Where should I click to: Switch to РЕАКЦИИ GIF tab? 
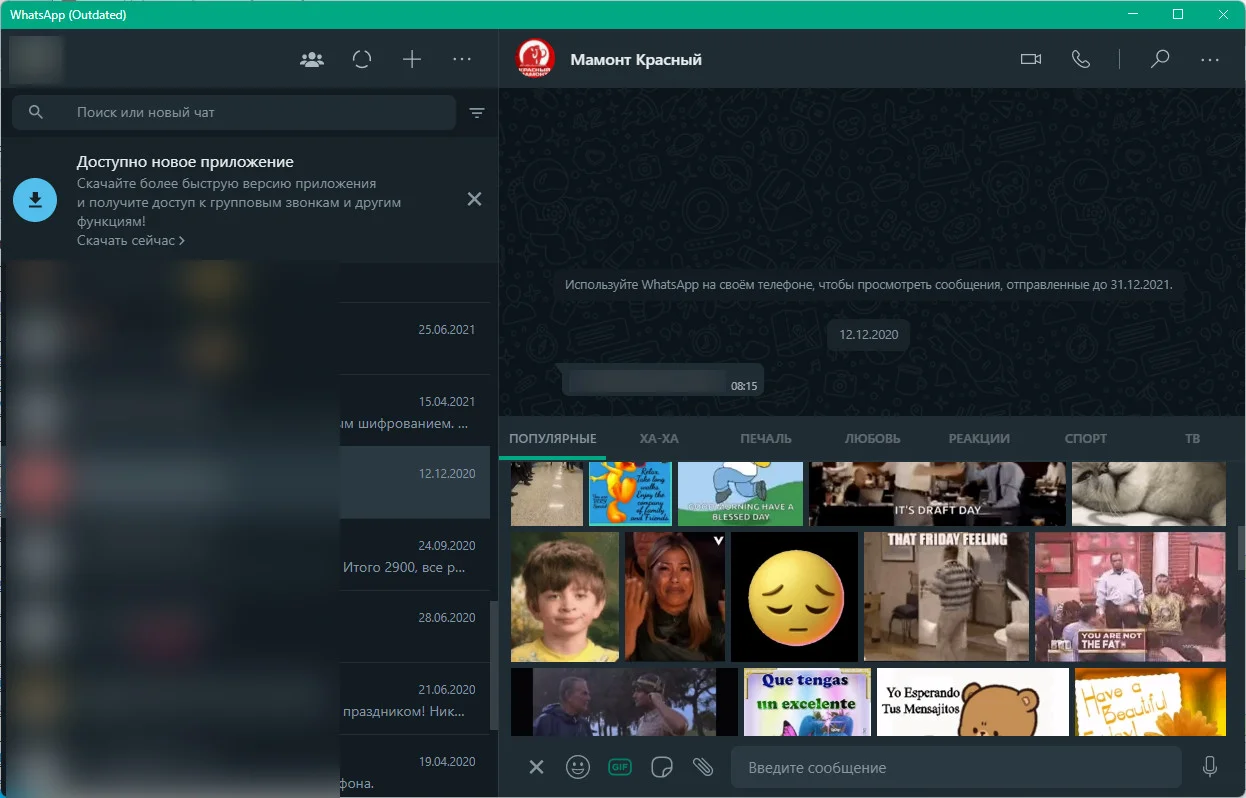tap(979, 439)
